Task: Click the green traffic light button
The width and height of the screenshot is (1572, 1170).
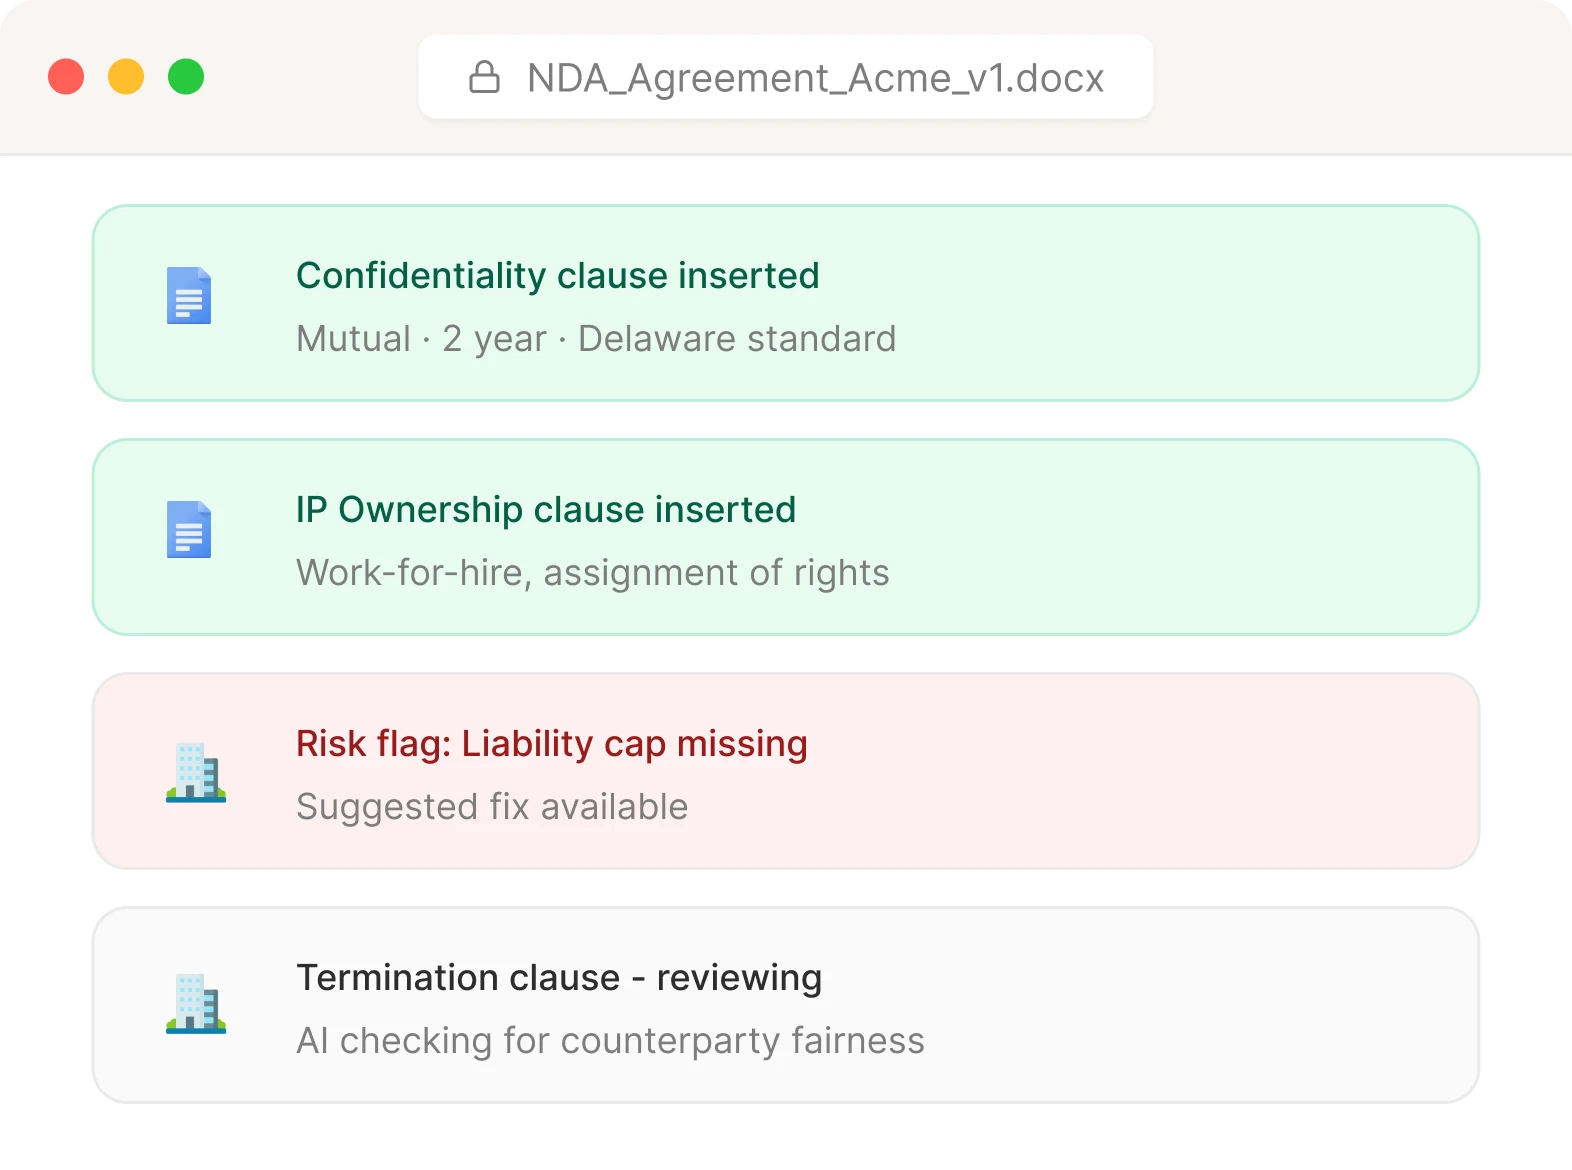Action: point(185,76)
